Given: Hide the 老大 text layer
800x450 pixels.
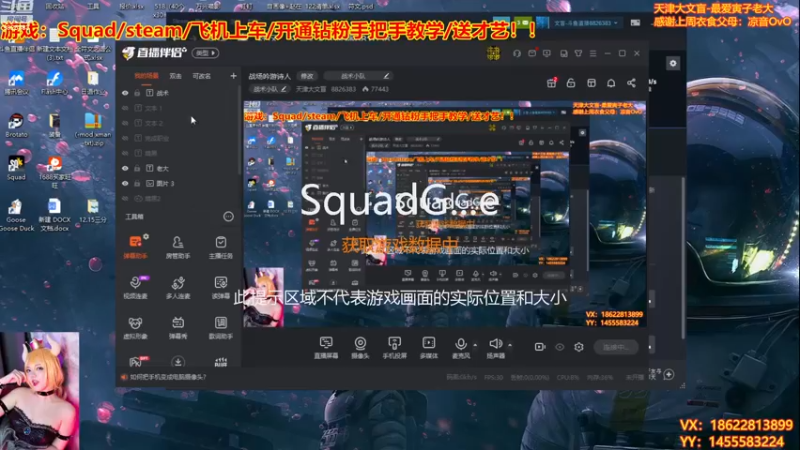Looking at the screenshot, I should (x=125, y=168).
